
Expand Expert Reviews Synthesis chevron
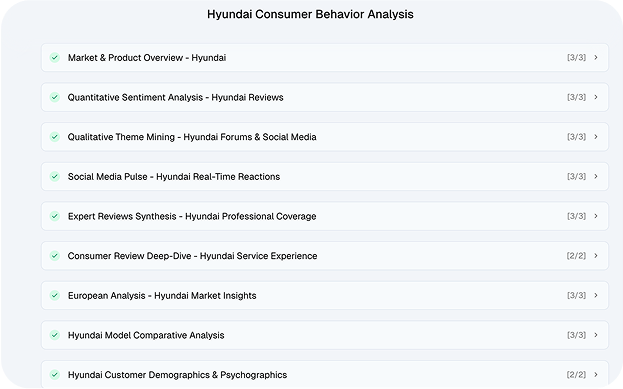click(x=596, y=216)
